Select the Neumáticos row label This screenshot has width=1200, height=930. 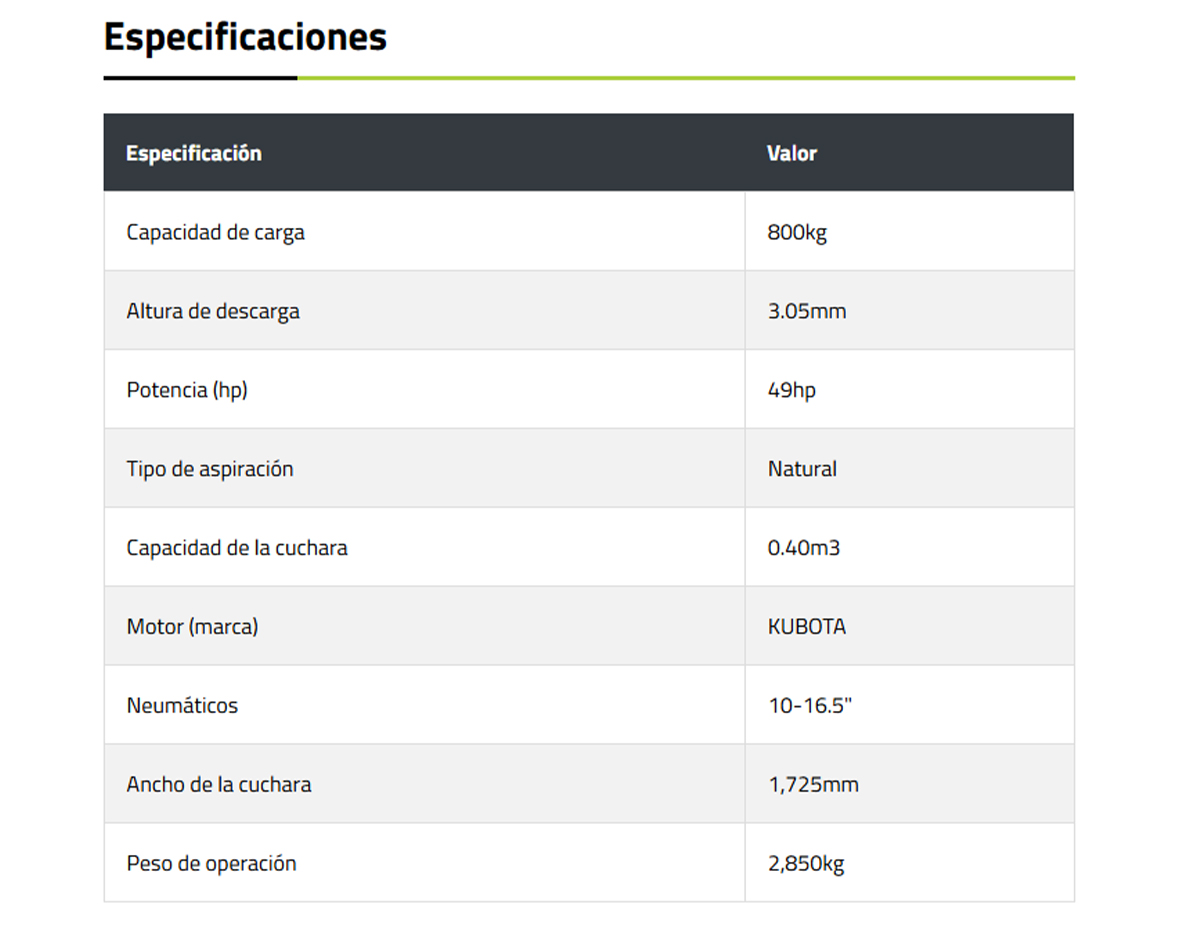182,706
